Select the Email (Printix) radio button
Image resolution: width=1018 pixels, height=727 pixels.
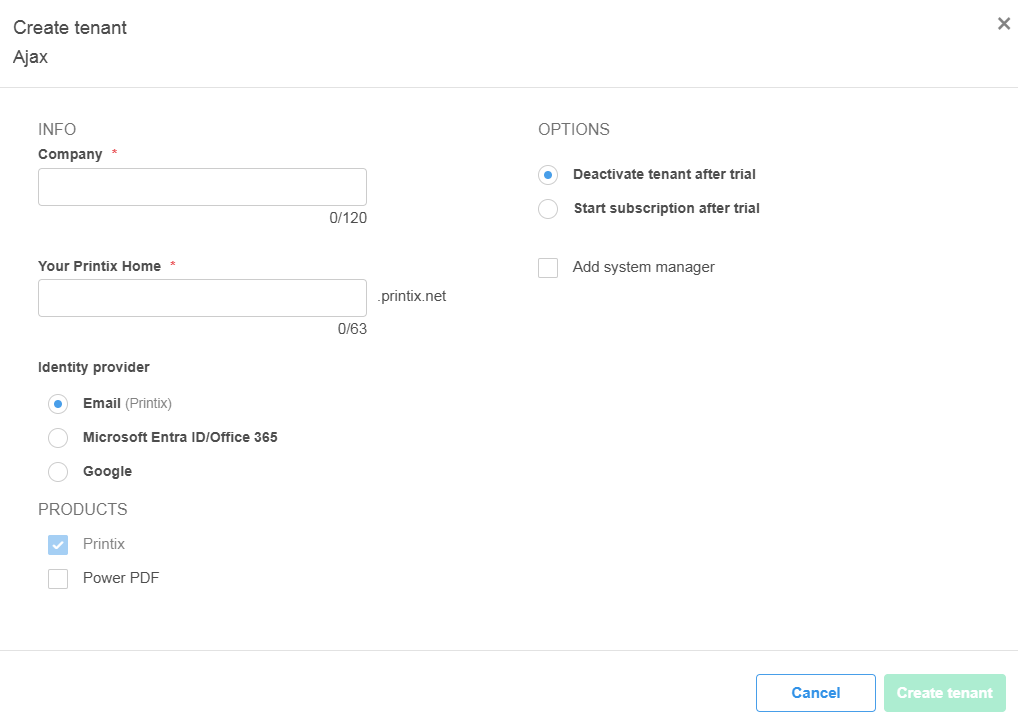pos(58,404)
